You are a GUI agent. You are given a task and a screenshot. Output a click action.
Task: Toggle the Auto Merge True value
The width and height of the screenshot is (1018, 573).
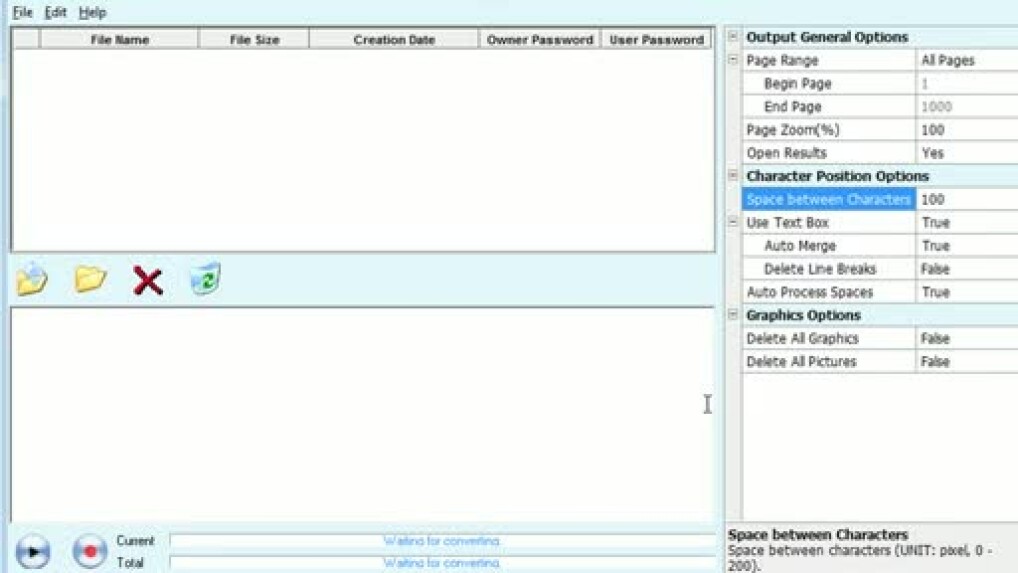pos(965,246)
